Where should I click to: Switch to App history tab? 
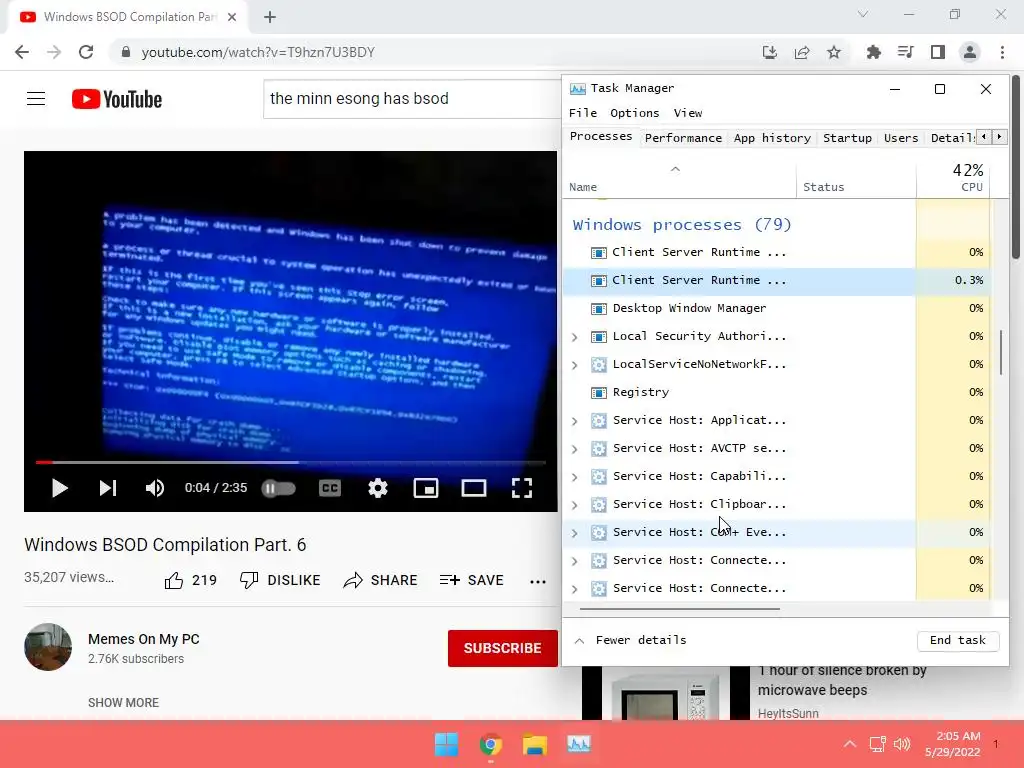tap(772, 138)
